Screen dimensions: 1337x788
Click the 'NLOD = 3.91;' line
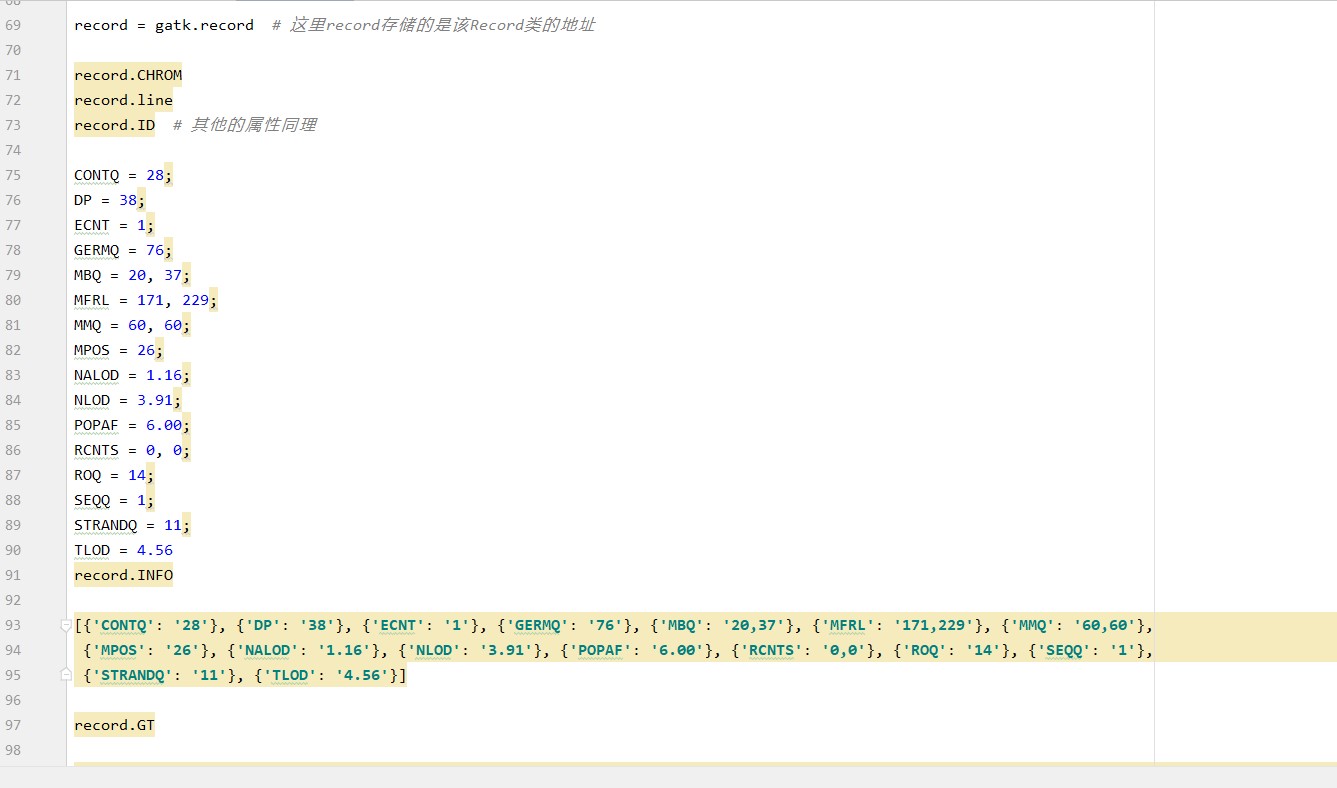[128, 400]
